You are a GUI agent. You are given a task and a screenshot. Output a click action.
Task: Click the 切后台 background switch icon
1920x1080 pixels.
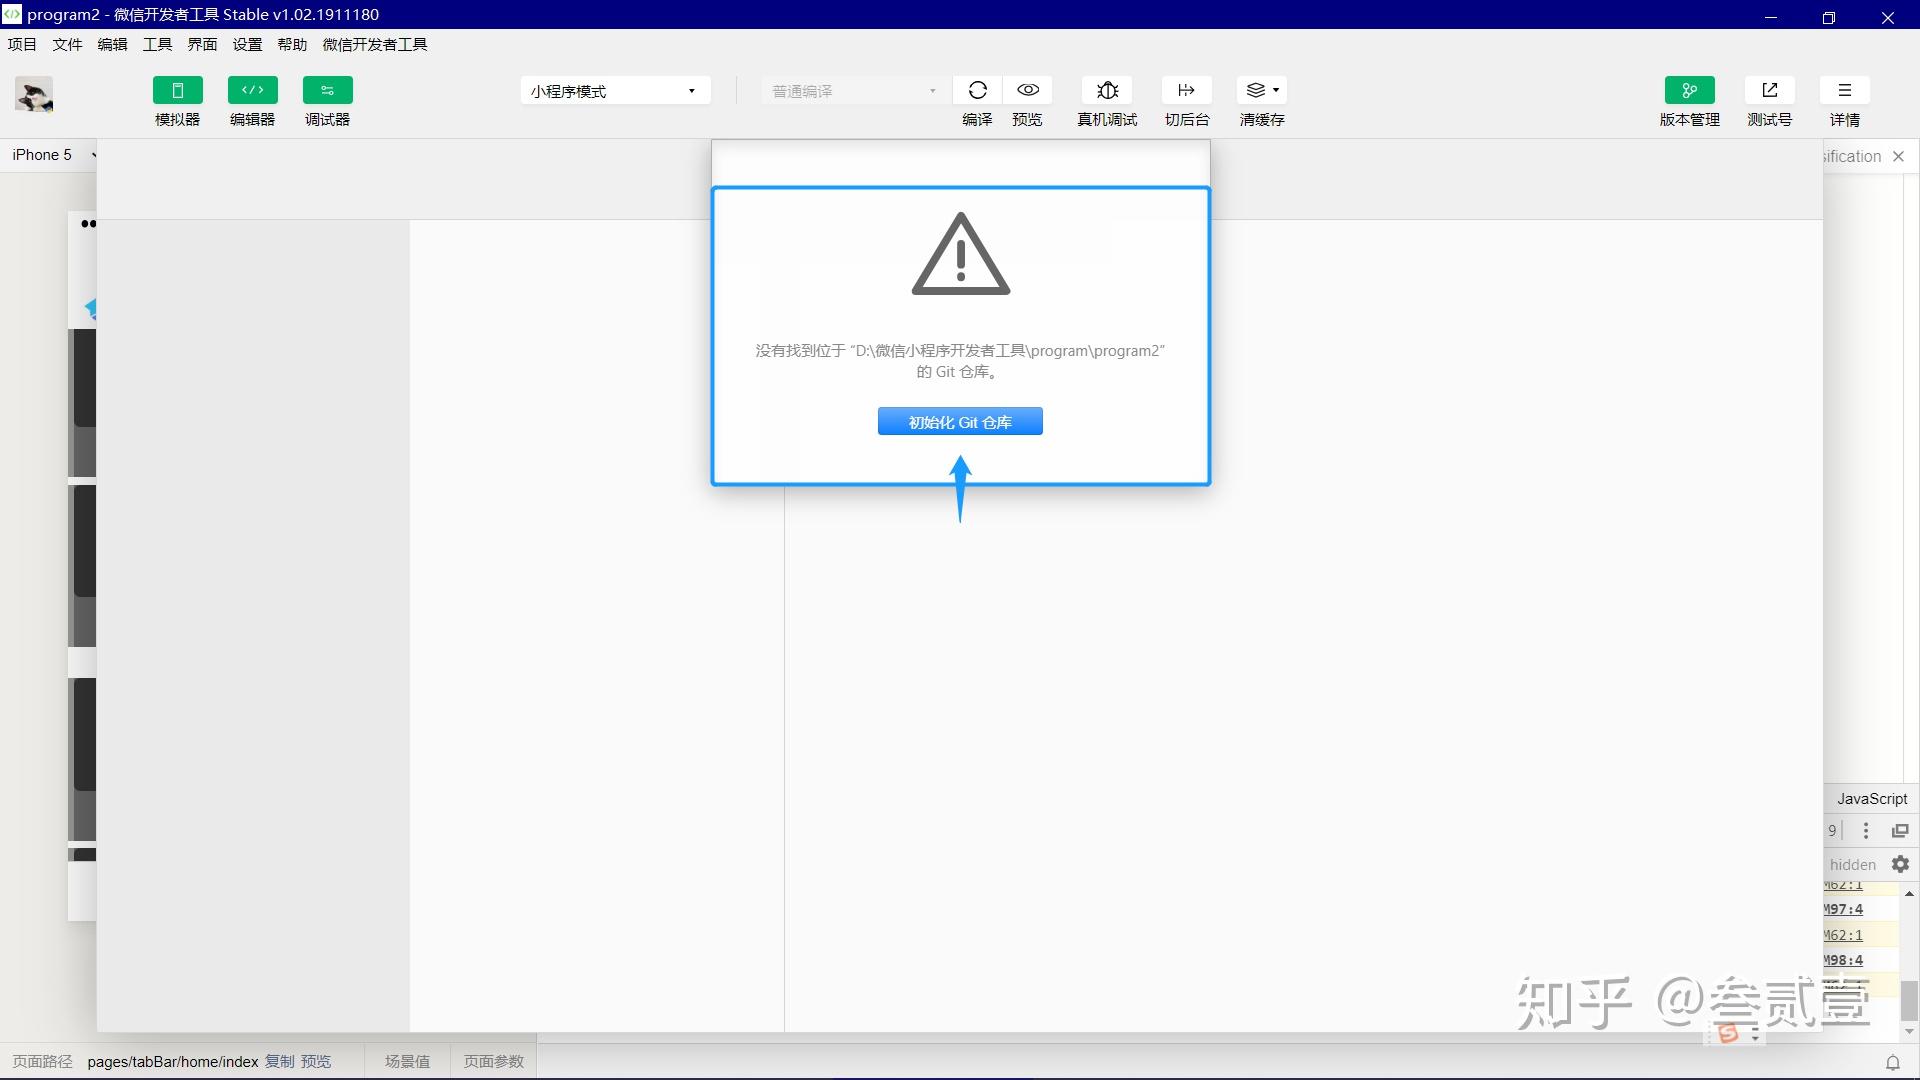coord(1187,90)
